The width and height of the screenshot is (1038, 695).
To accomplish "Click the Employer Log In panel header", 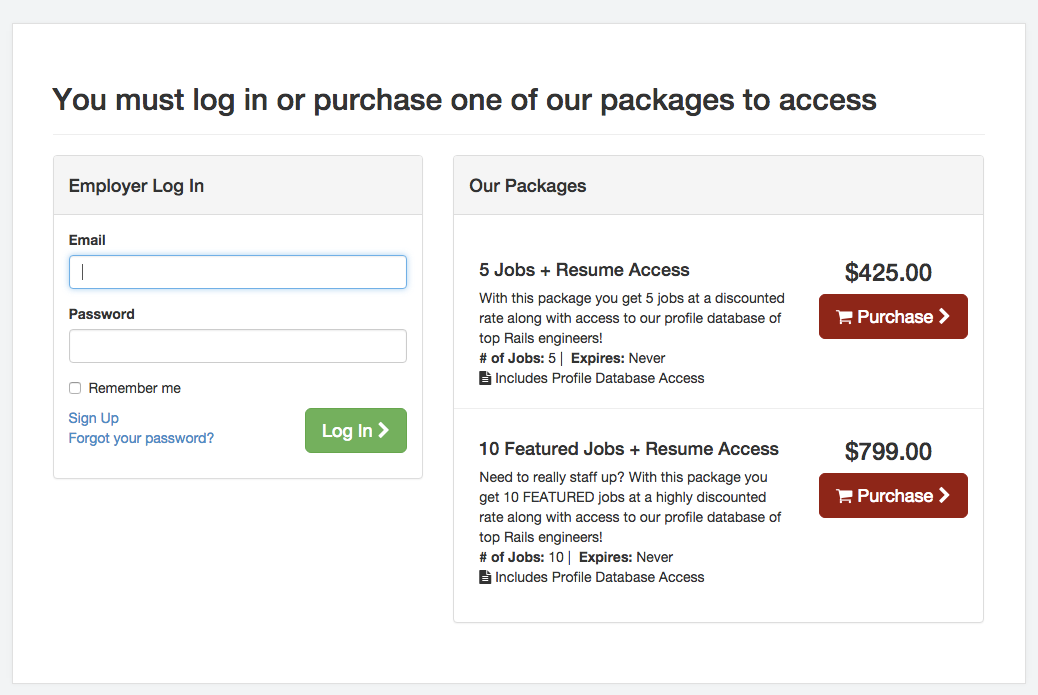I will 136,186.
